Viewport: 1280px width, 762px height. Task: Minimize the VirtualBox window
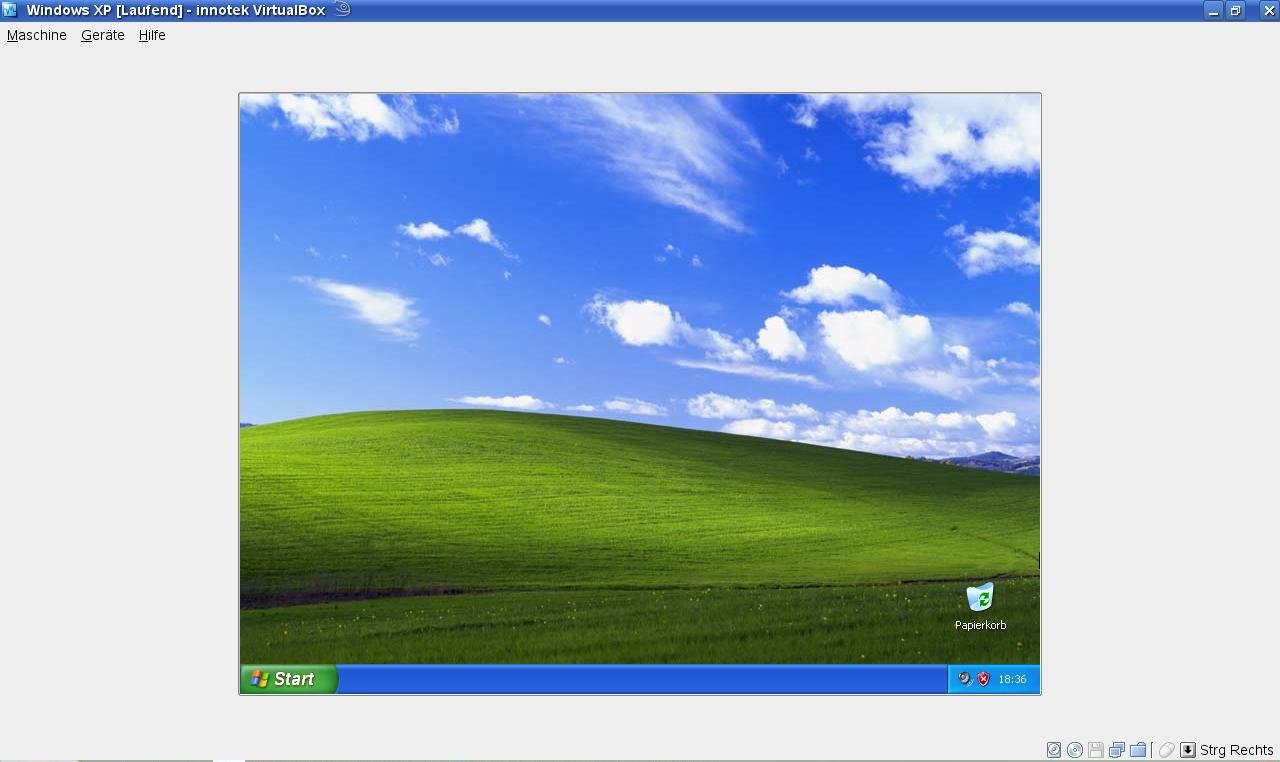(x=1213, y=10)
